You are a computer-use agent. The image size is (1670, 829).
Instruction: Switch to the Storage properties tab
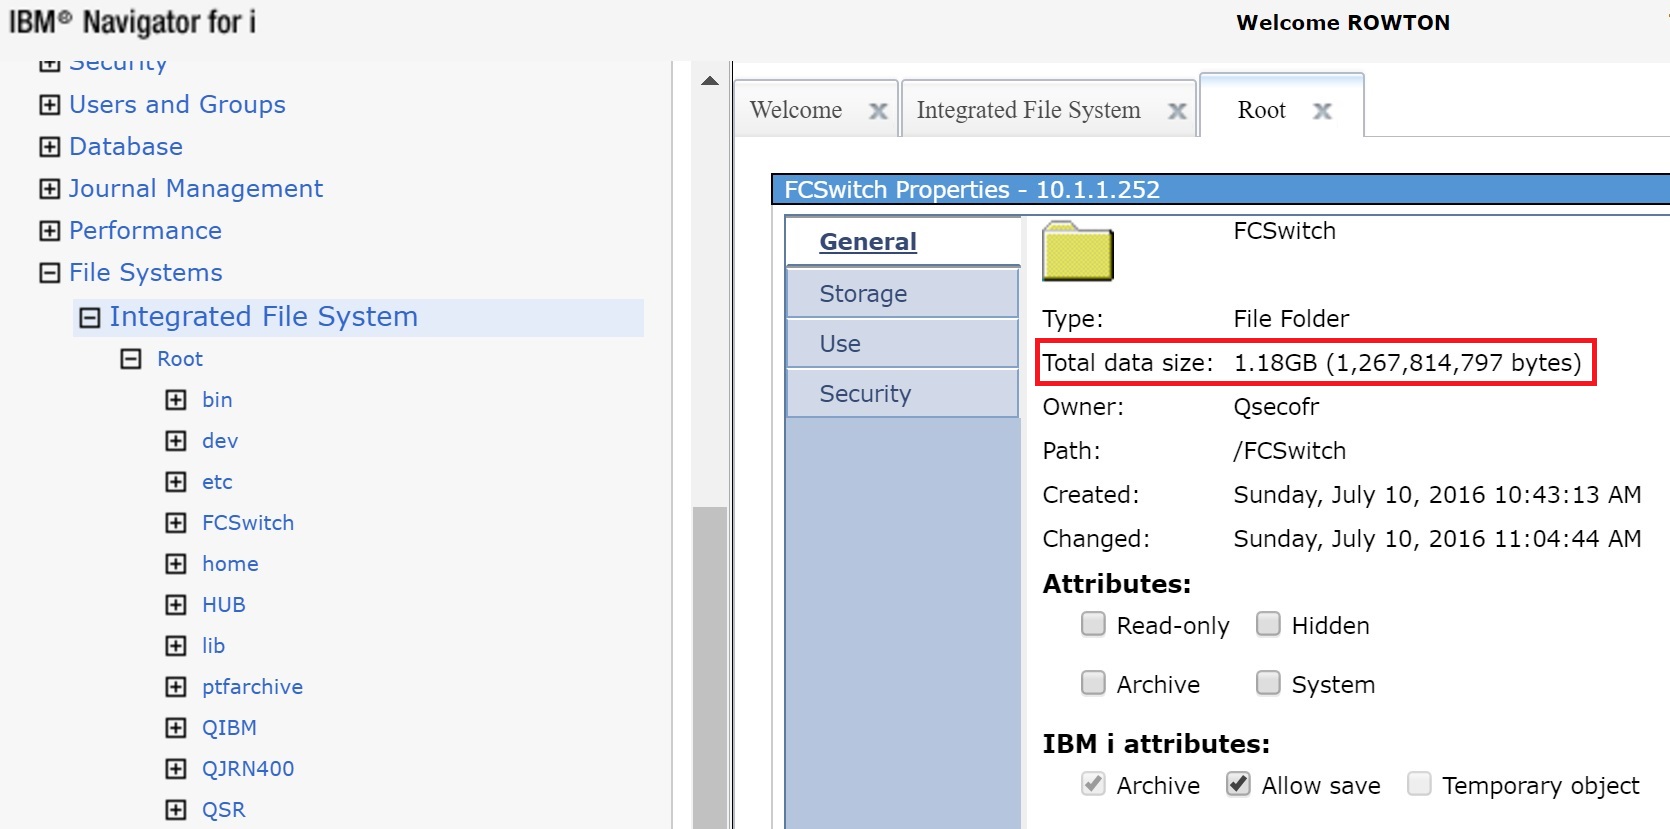pyautogui.click(x=863, y=294)
